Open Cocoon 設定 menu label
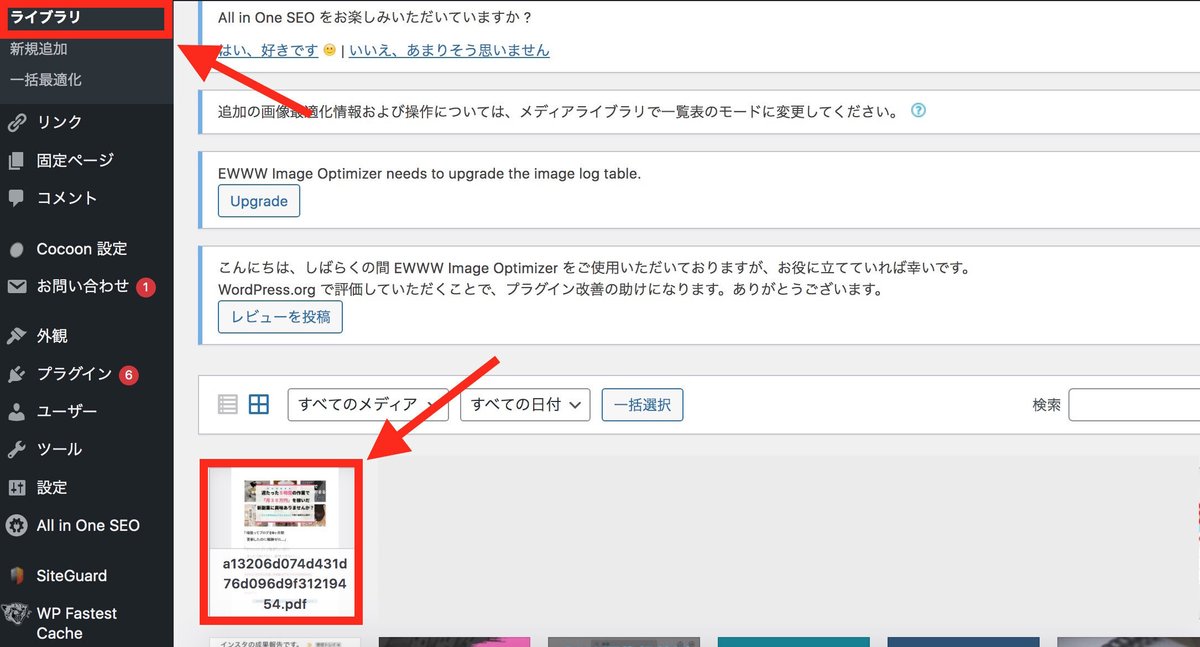The height and width of the screenshot is (647, 1200). coord(82,249)
